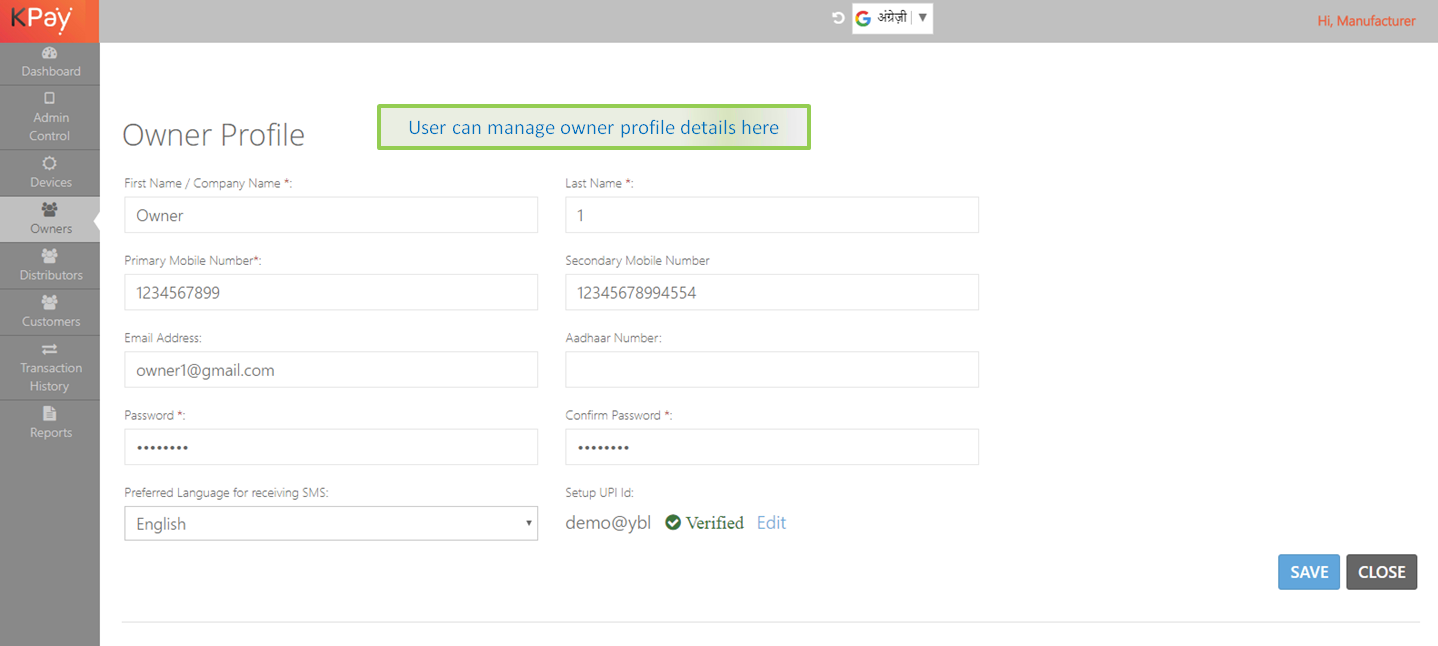The height and width of the screenshot is (646, 1438).
Task: Open the Customers sidebar icon
Action: 50,302
